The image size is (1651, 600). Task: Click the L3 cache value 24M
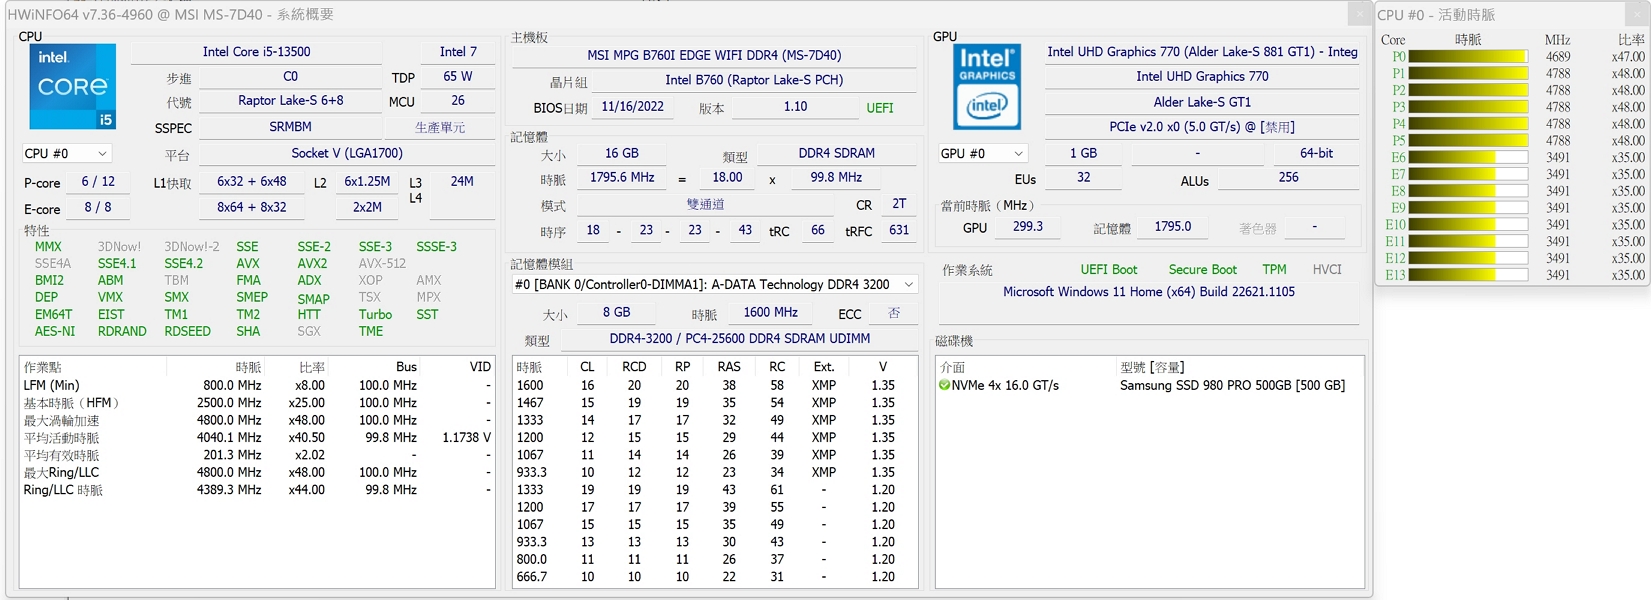pos(462,181)
